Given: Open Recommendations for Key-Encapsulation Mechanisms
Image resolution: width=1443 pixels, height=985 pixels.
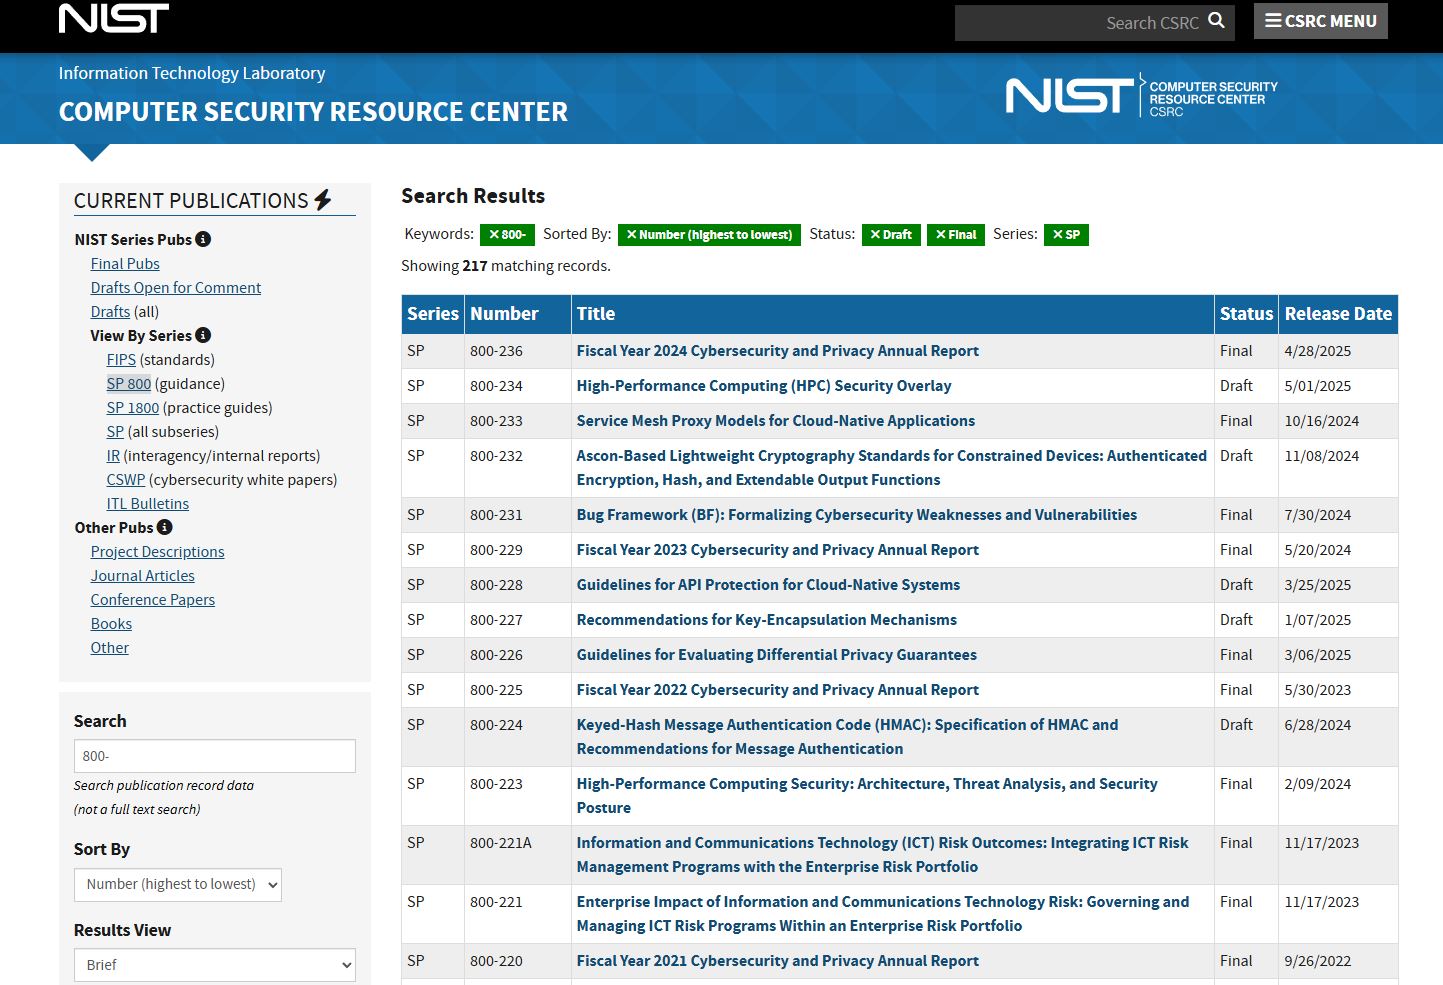Looking at the screenshot, I should pyautogui.click(x=767, y=620).
